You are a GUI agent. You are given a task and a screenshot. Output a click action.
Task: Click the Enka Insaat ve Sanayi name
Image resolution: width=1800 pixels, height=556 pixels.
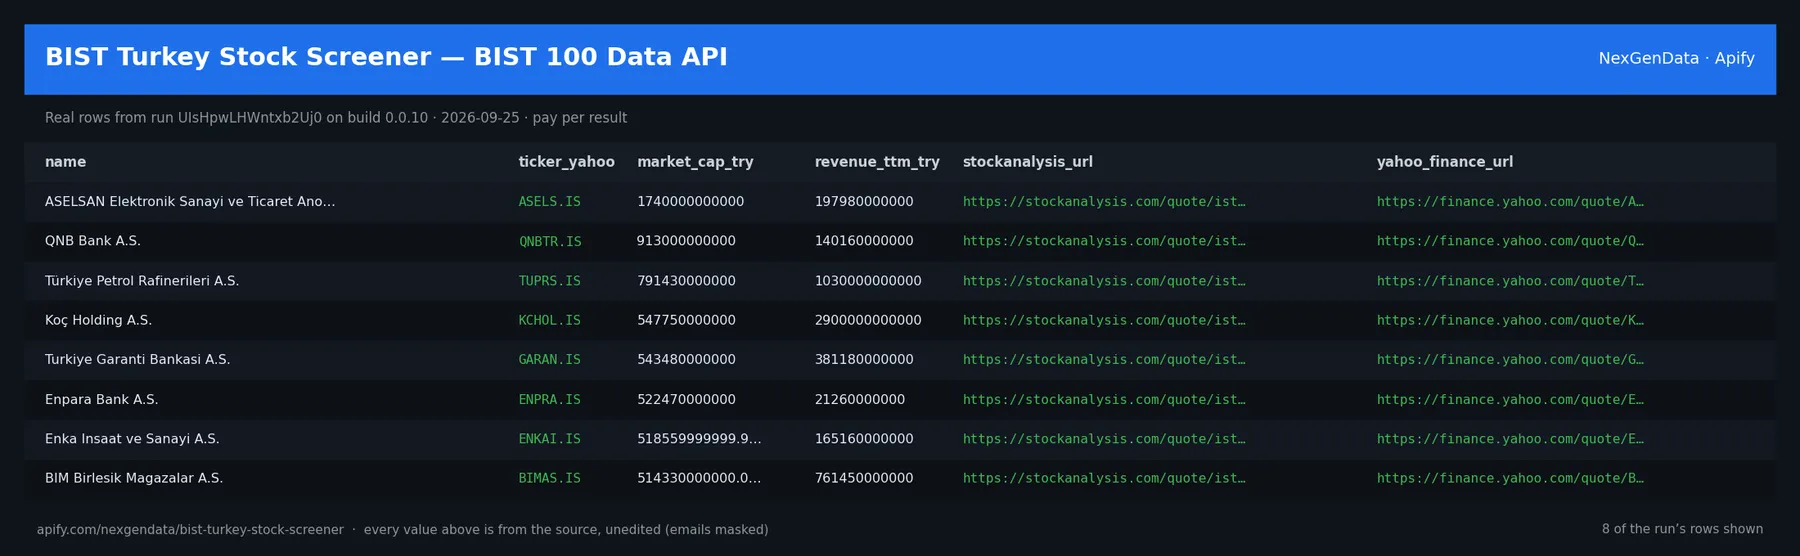pos(132,439)
